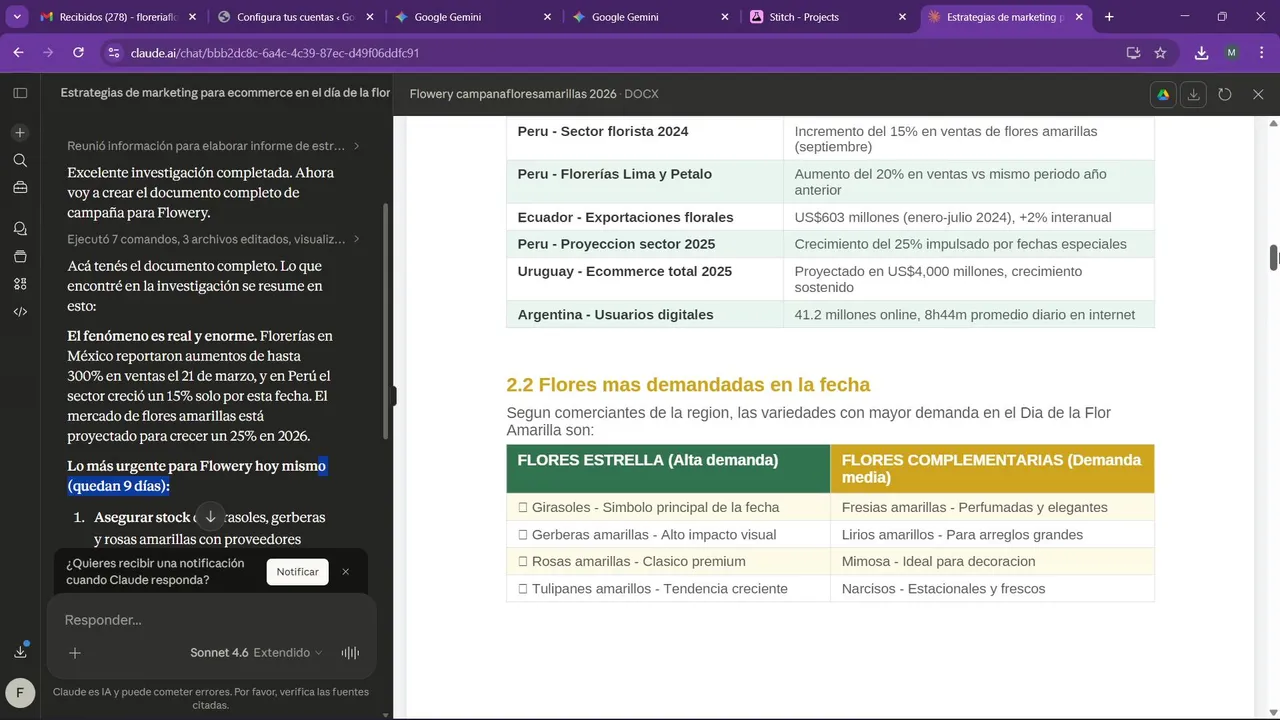Image resolution: width=1280 pixels, height=720 pixels.
Task: Click the chat conversation scrollbar thumb
Action: 385,320
